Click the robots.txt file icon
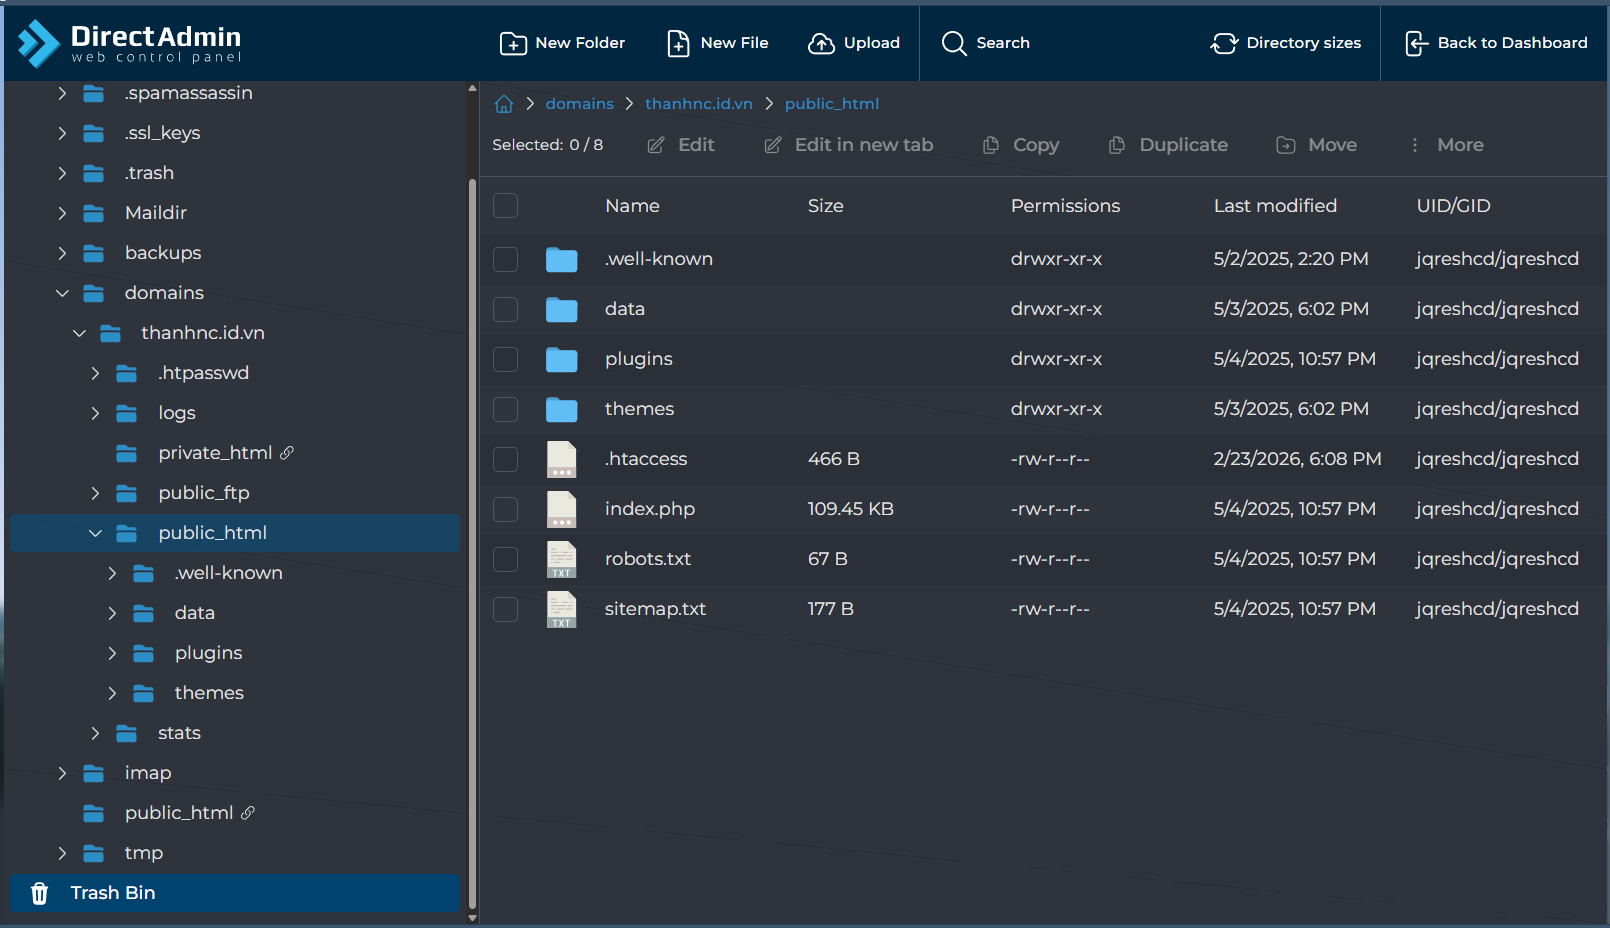 tap(561, 559)
